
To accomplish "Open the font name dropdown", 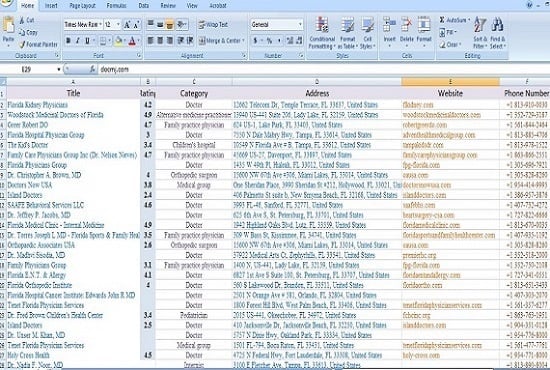I will [x=101, y=25].
